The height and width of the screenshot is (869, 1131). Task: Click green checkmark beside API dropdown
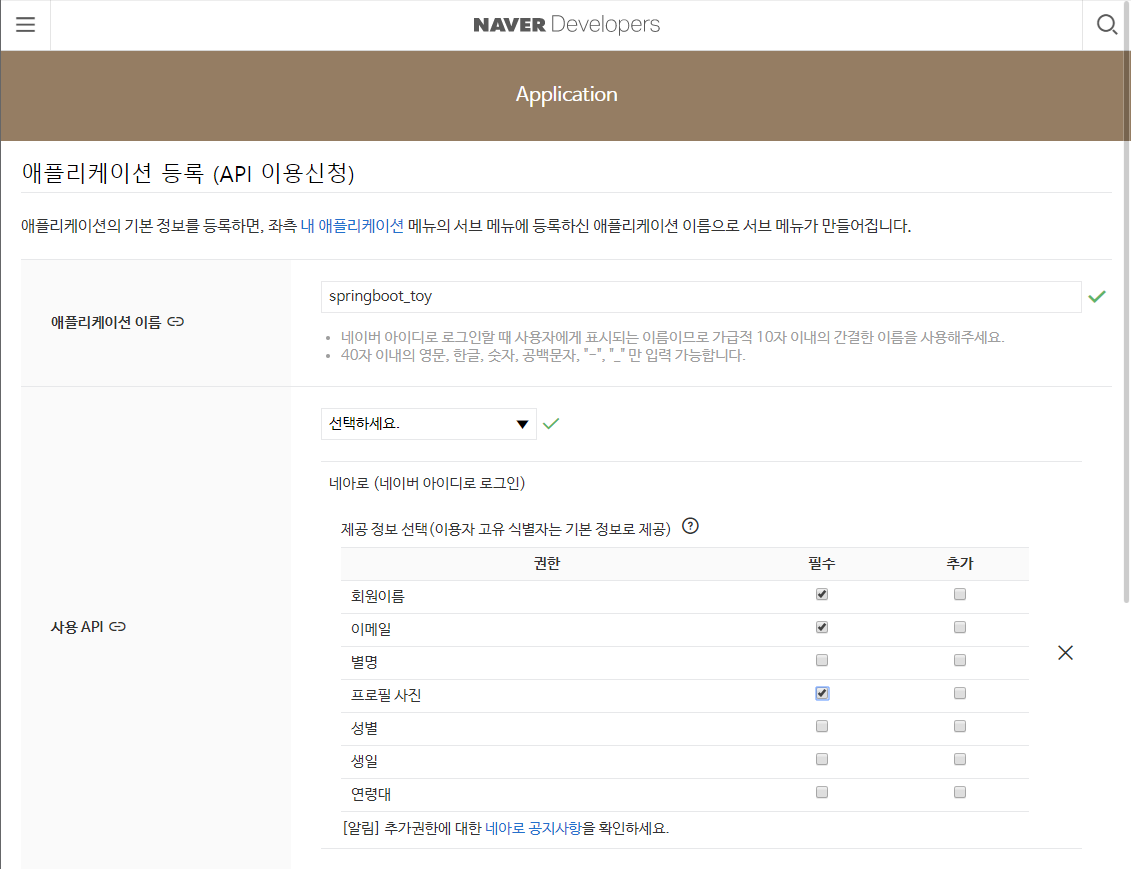[551, 424]
